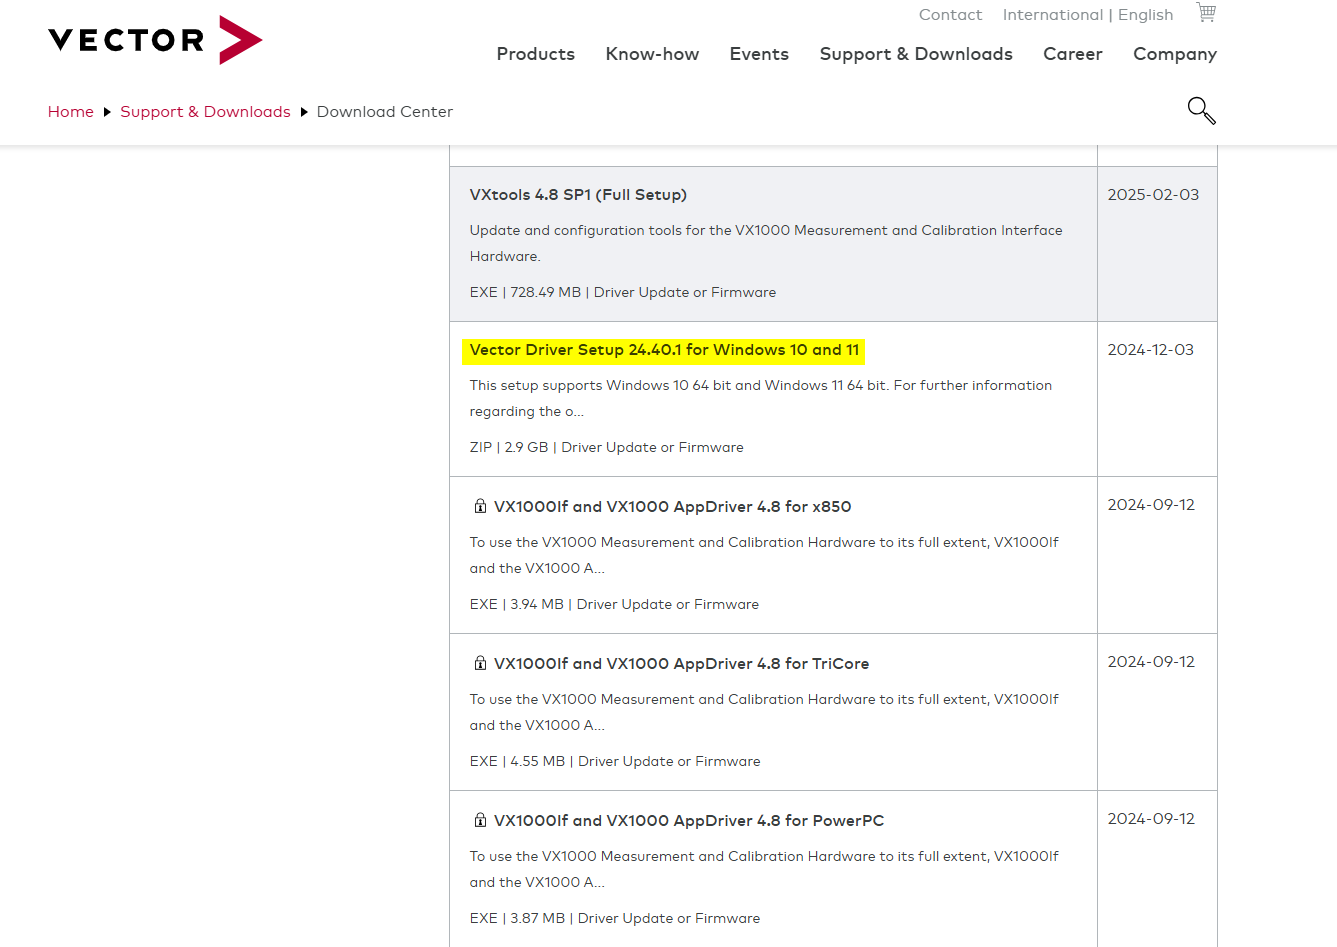Open the Products menu
Viewport: 1337px width, 947px height.
coord(536,54)
